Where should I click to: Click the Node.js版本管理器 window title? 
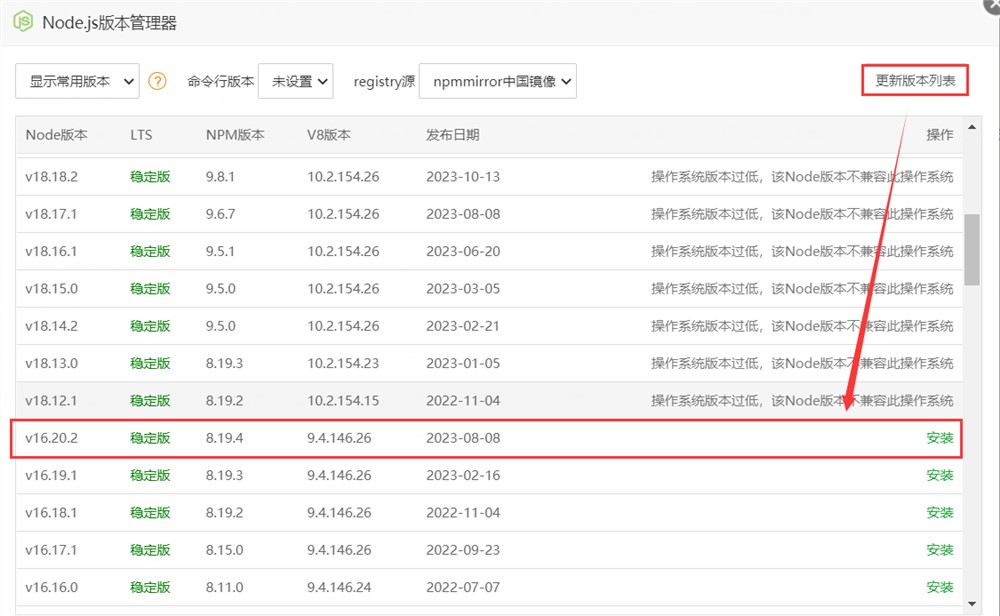click(109, 22)
